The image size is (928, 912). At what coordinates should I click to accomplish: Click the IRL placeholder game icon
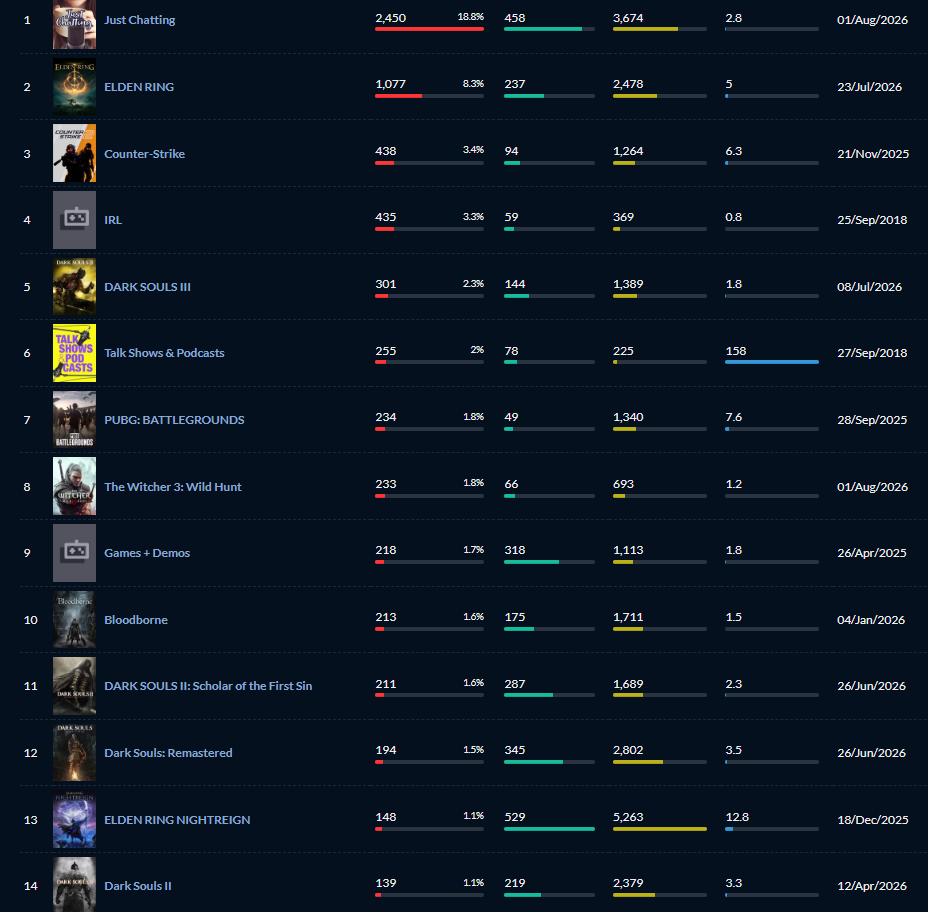click(74, 220)
